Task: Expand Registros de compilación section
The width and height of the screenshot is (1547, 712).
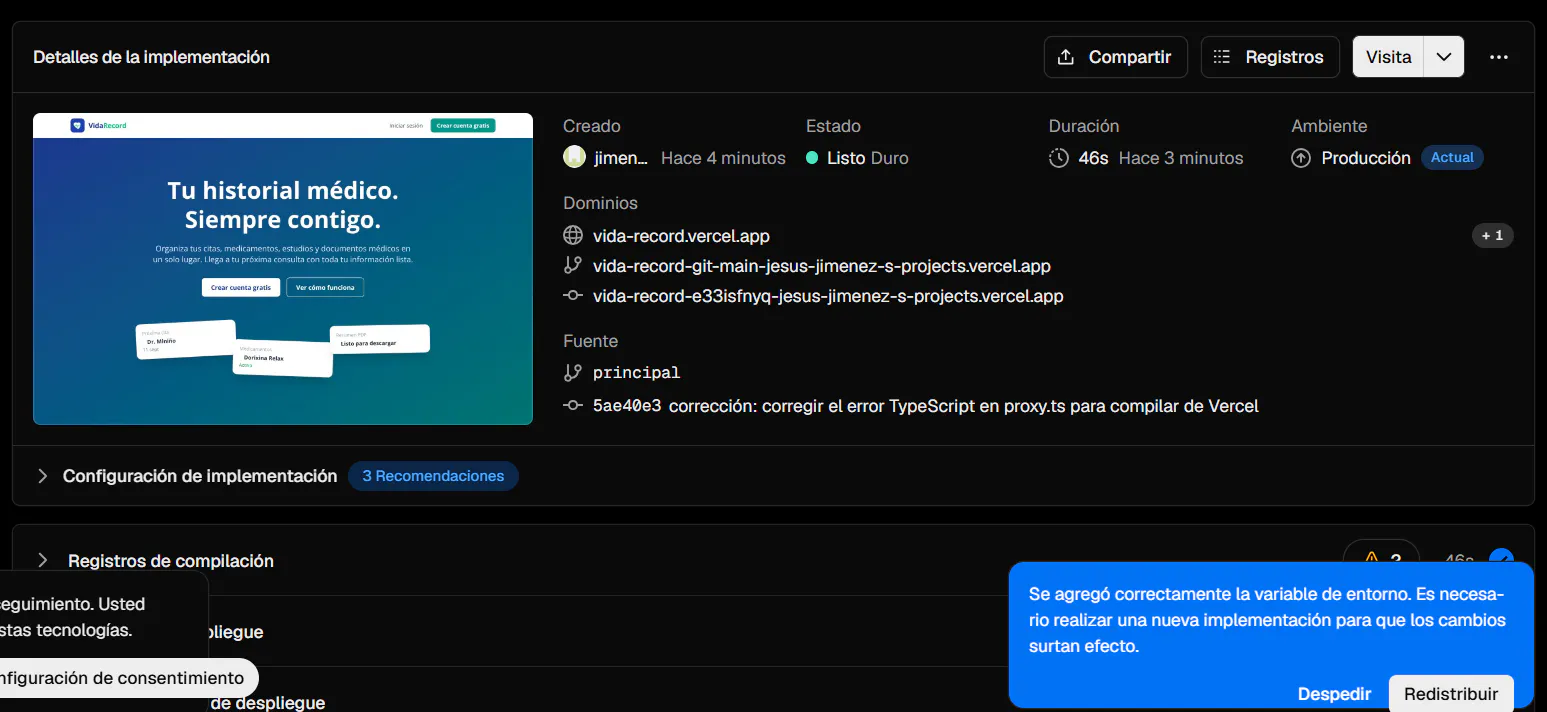Action: (171, 561)
